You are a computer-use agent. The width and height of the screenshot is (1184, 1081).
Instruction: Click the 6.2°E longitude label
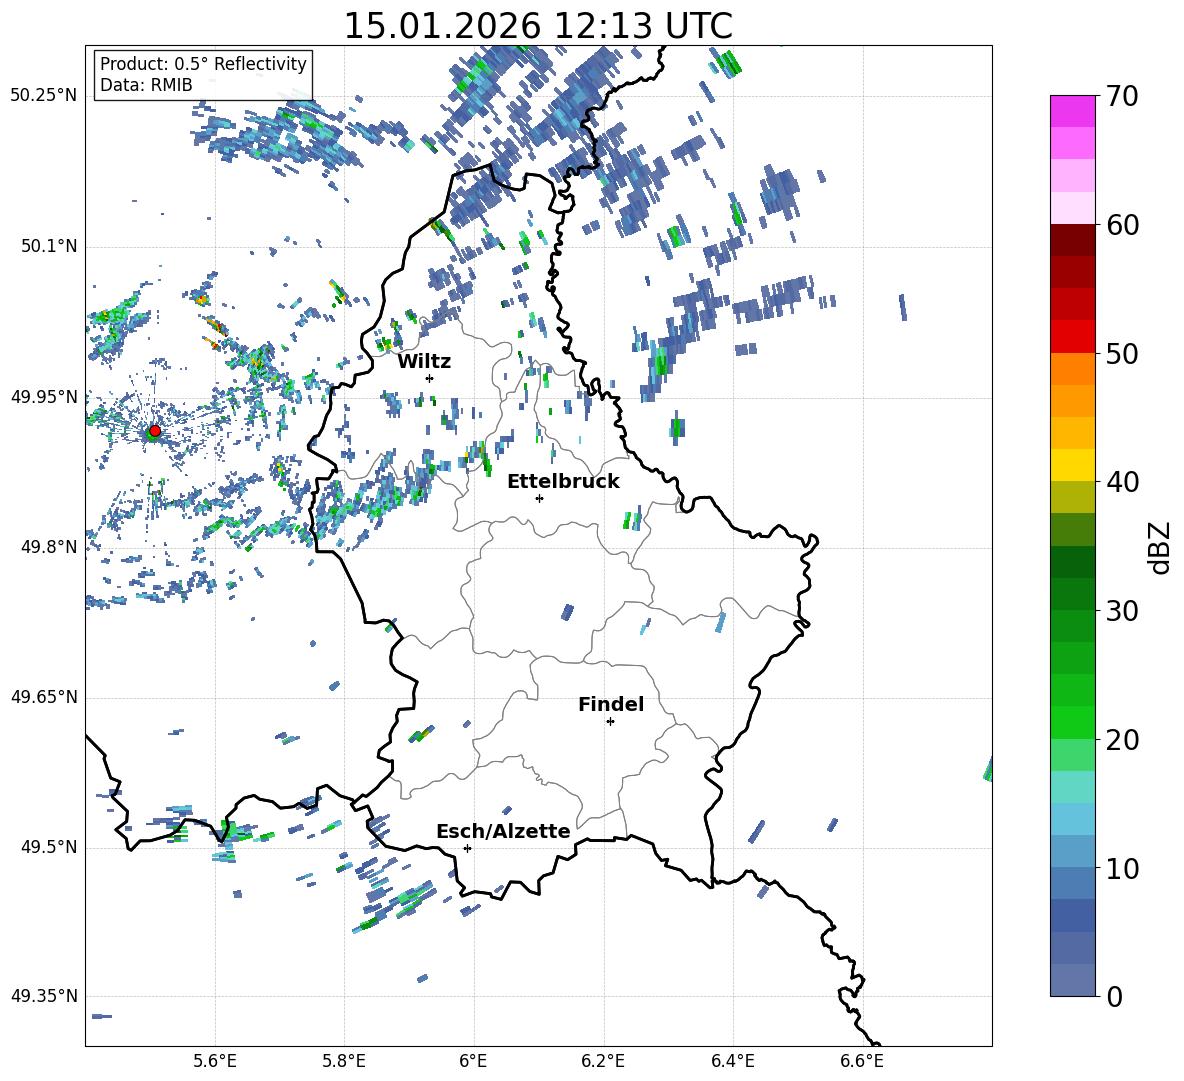(603, 1061)
